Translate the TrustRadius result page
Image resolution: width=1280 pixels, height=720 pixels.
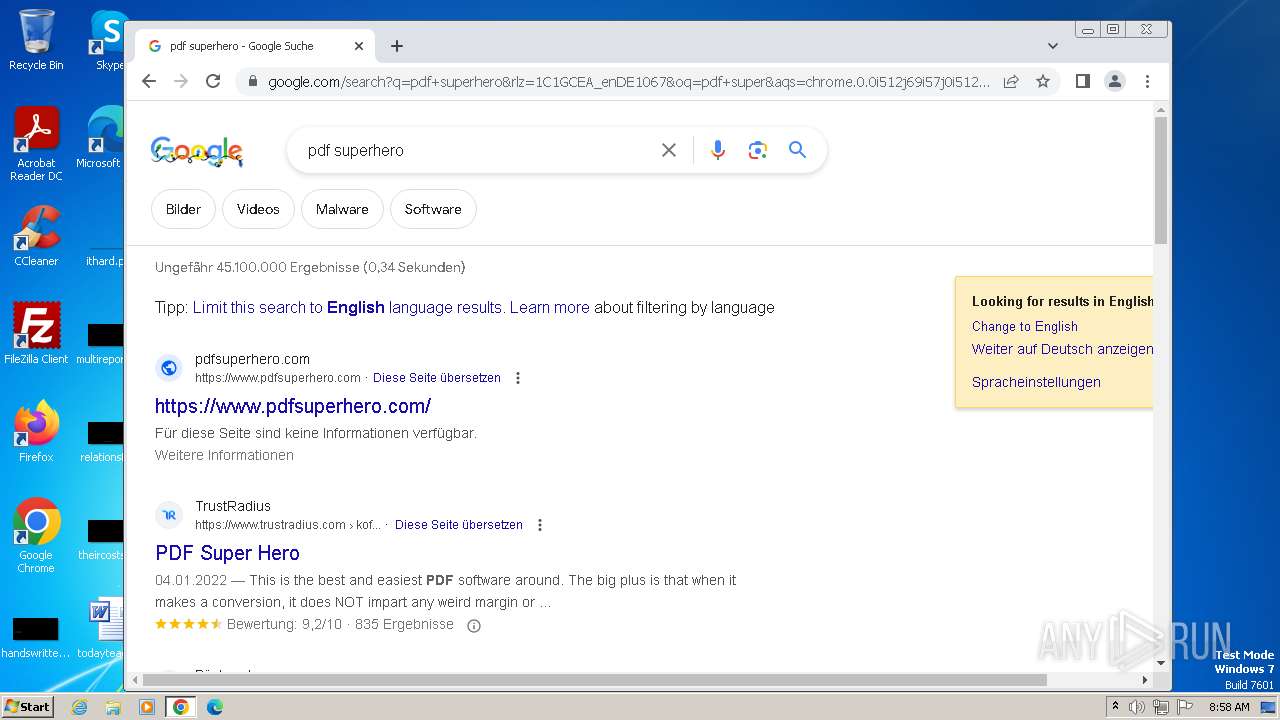(x=459, y=525)
